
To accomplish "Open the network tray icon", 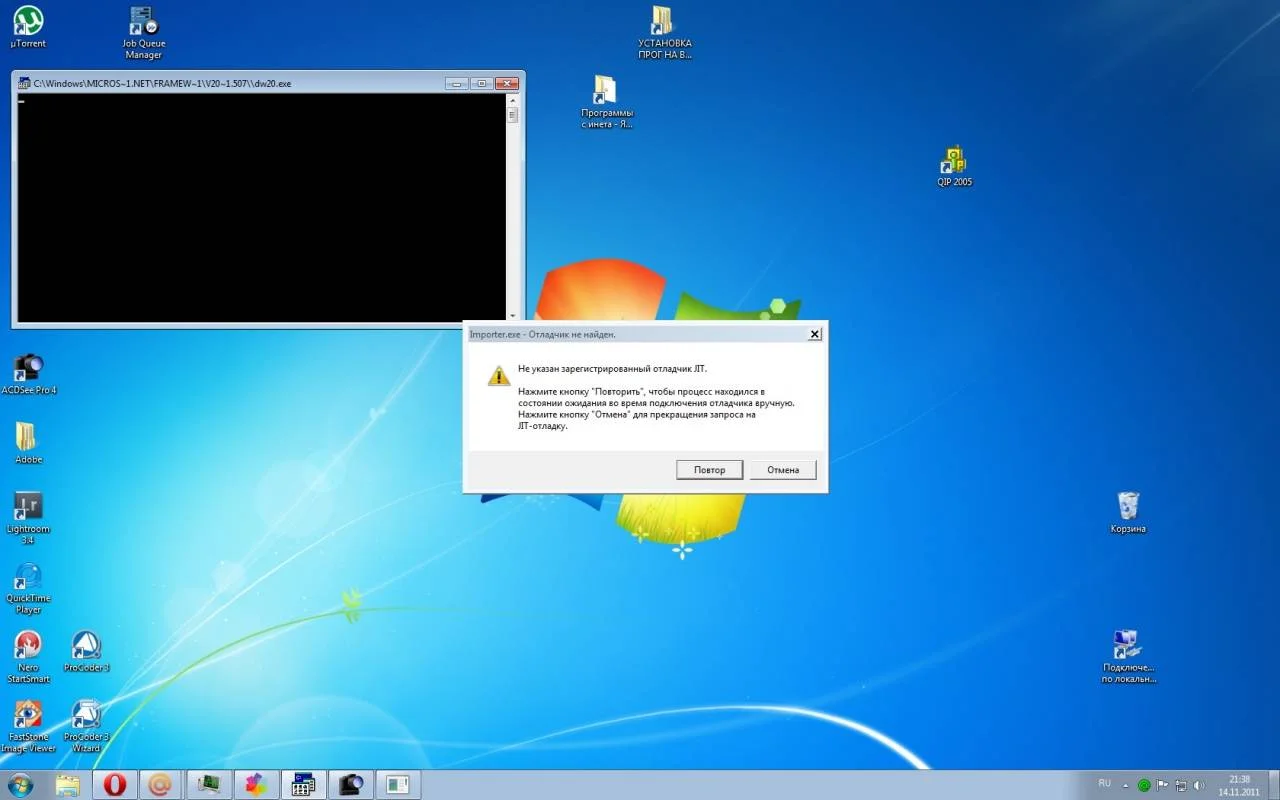I will pyautogui.click(x=1181, y=785).
